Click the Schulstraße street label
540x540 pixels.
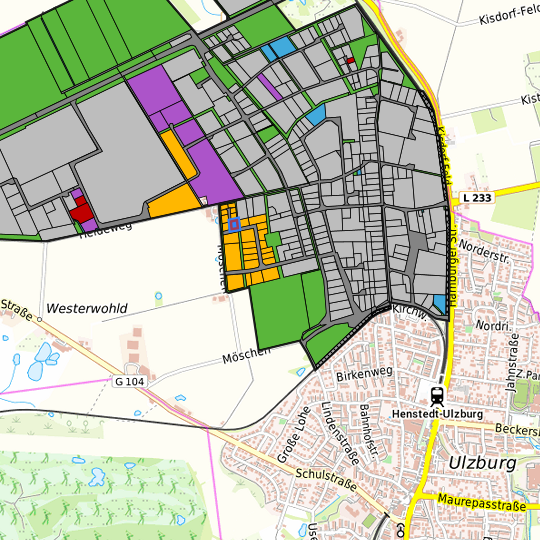point(326,479)
